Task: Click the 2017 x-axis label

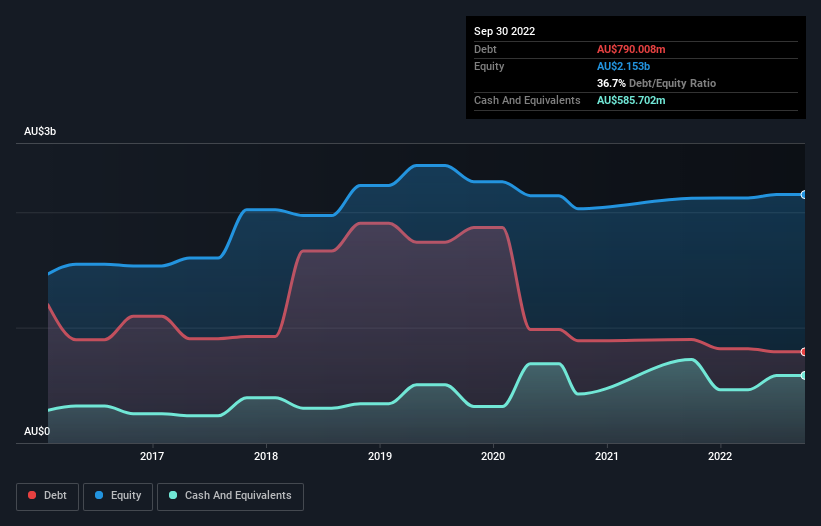Action: 152,456
